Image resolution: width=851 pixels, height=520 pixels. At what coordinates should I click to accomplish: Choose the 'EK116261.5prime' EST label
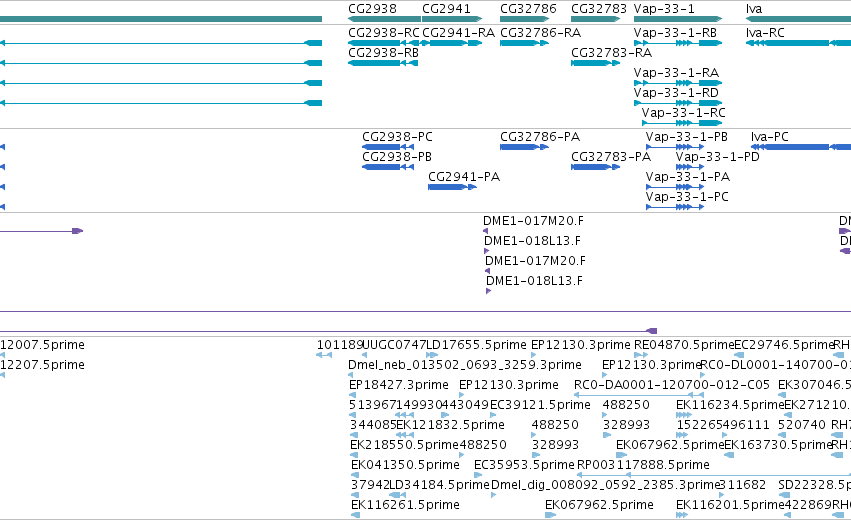pyautogui.click(x=405, y=505)
